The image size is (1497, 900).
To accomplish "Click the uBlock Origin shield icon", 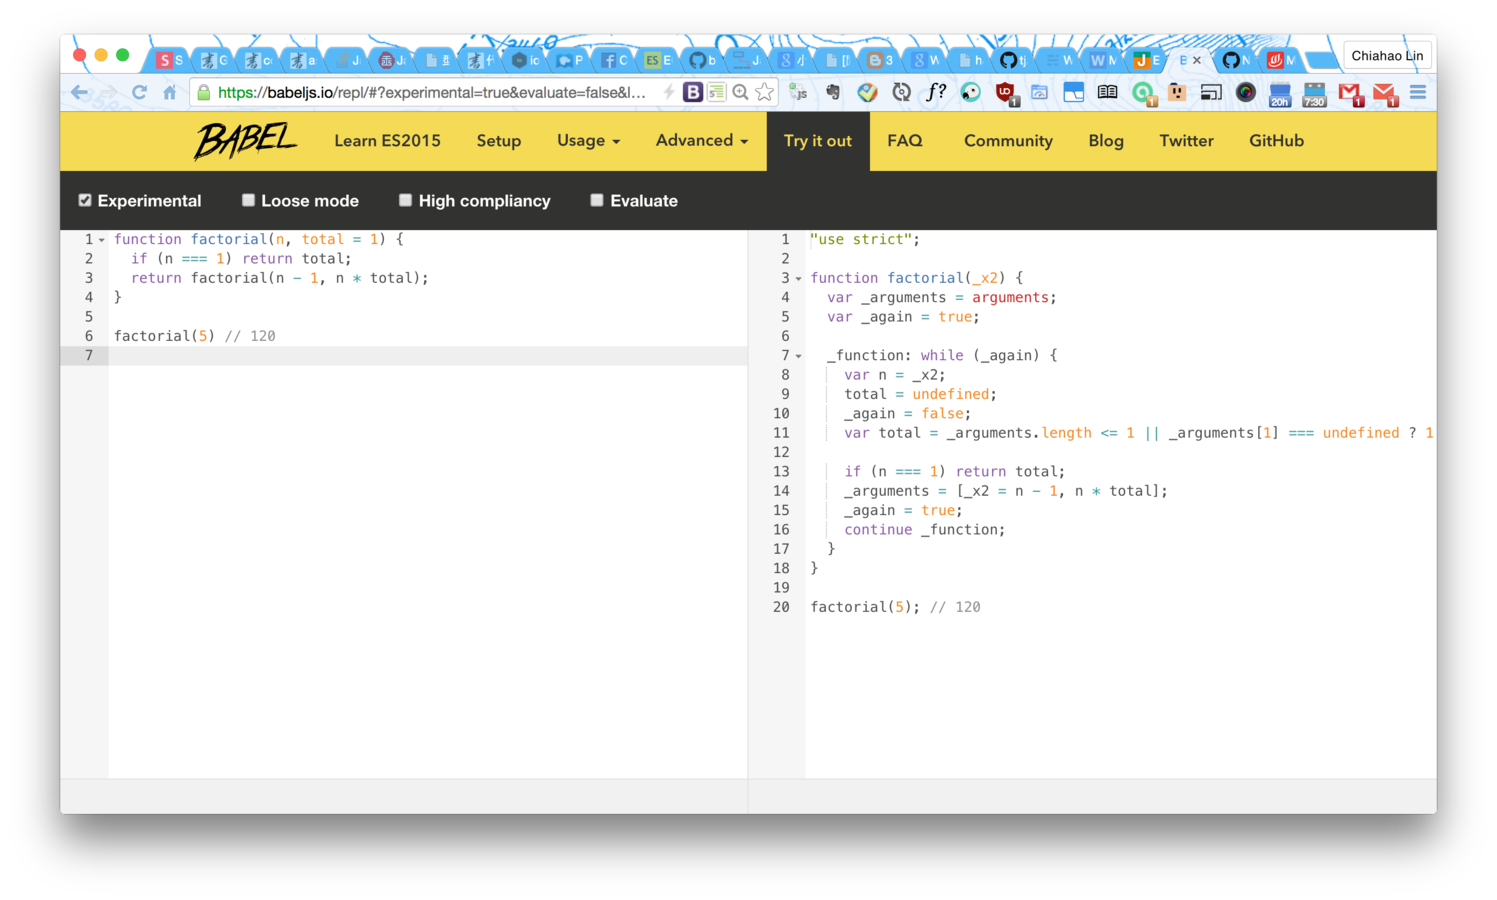I will (1006, 93).
